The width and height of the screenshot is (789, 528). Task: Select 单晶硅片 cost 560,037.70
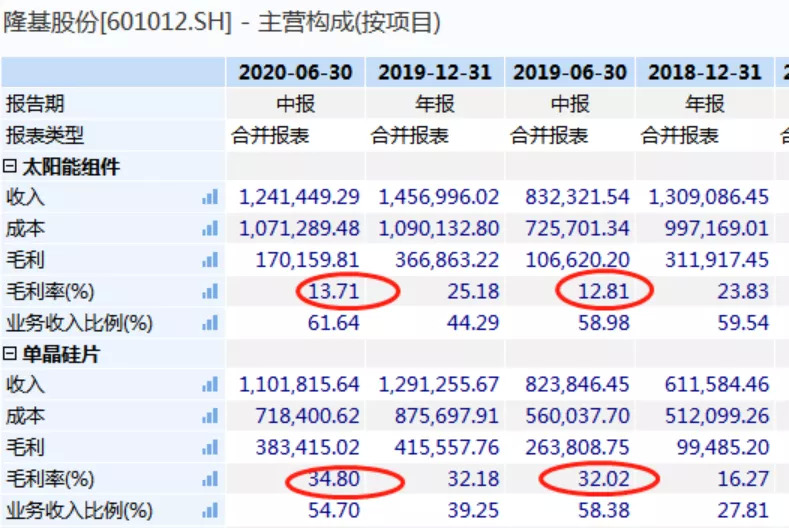tap(577, 416)
